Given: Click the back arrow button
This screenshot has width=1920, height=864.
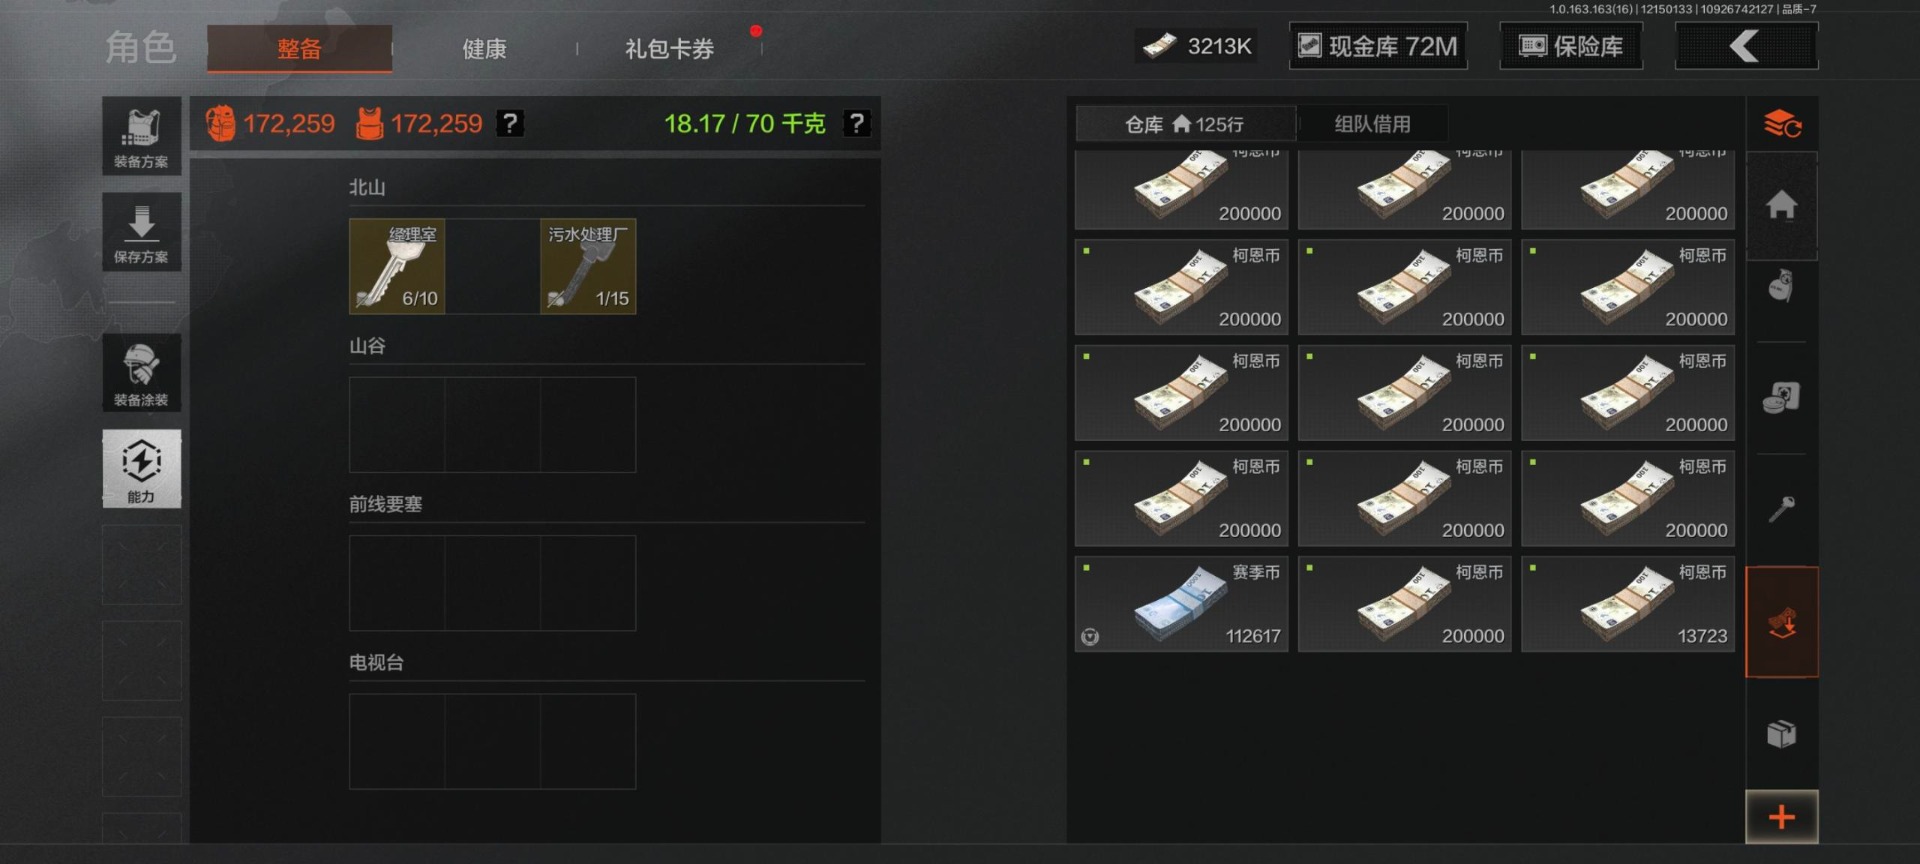Looking at the screenshot, I should 1746,46.
